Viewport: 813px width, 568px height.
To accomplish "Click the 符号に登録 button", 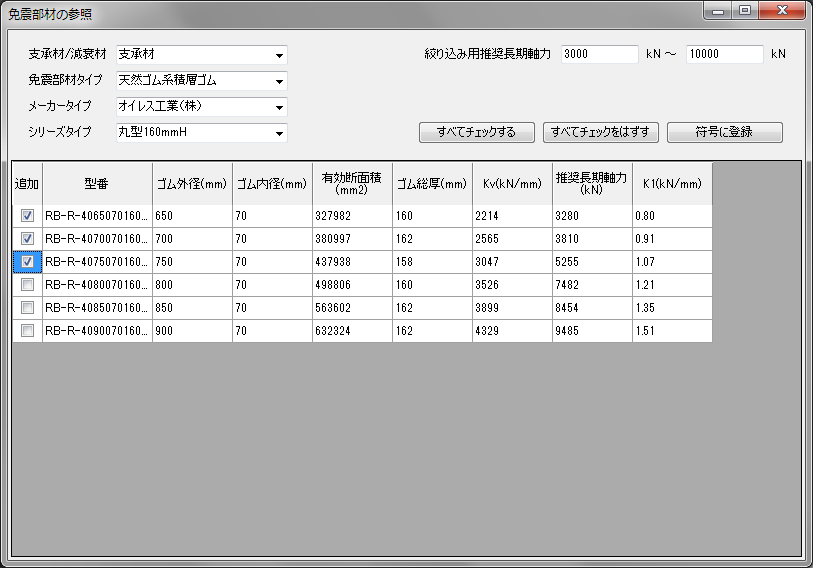I will (724, 132).
